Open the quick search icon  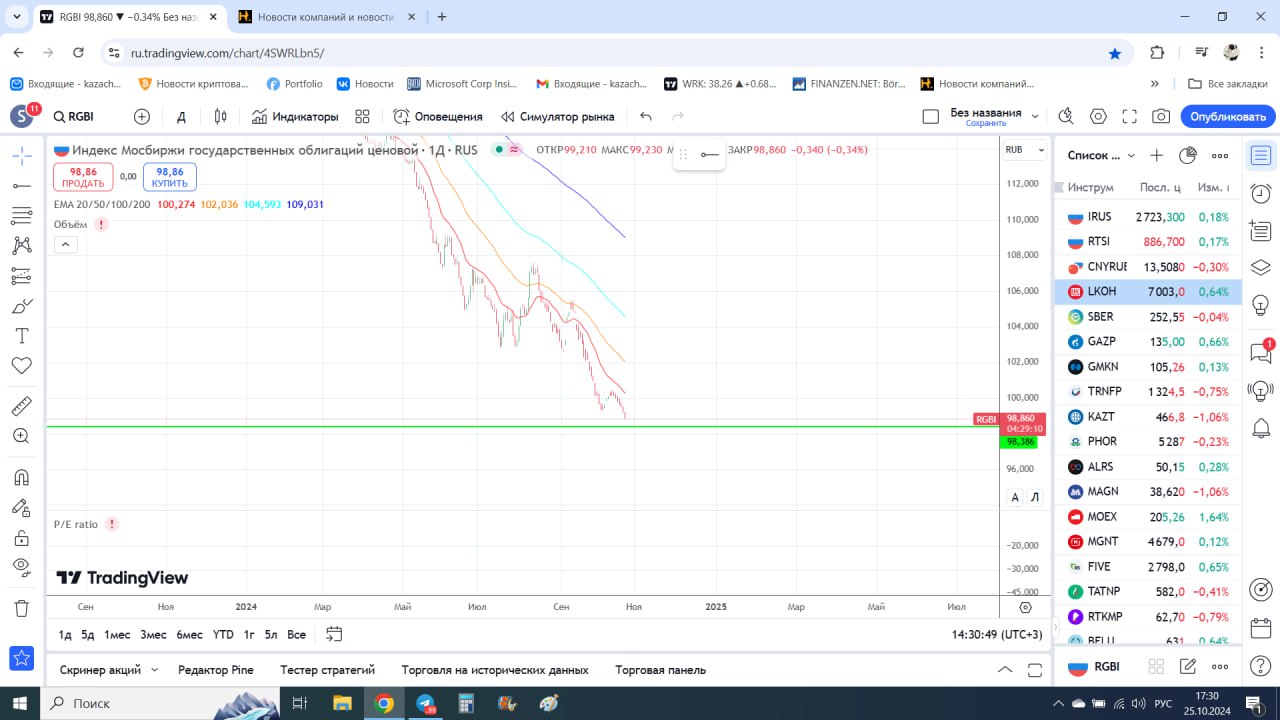(x=1066, y=116)
